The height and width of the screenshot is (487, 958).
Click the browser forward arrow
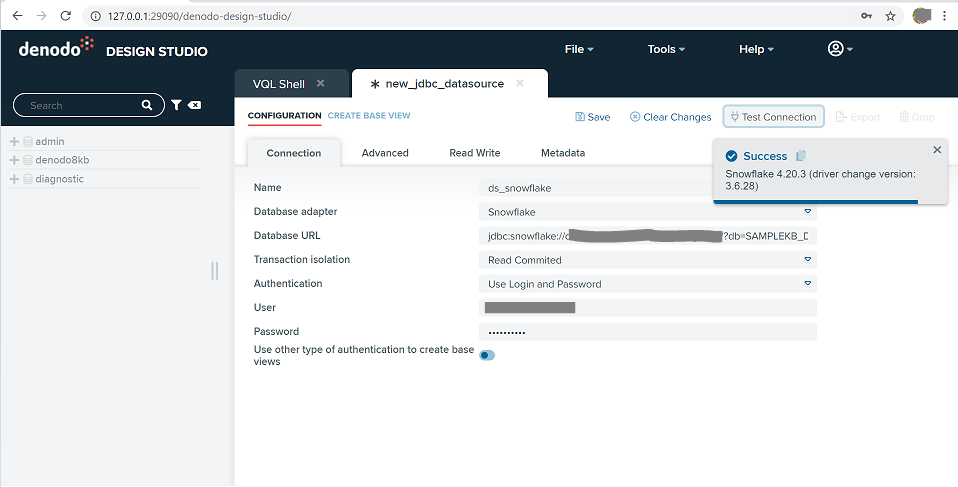(x=42, y=16)
